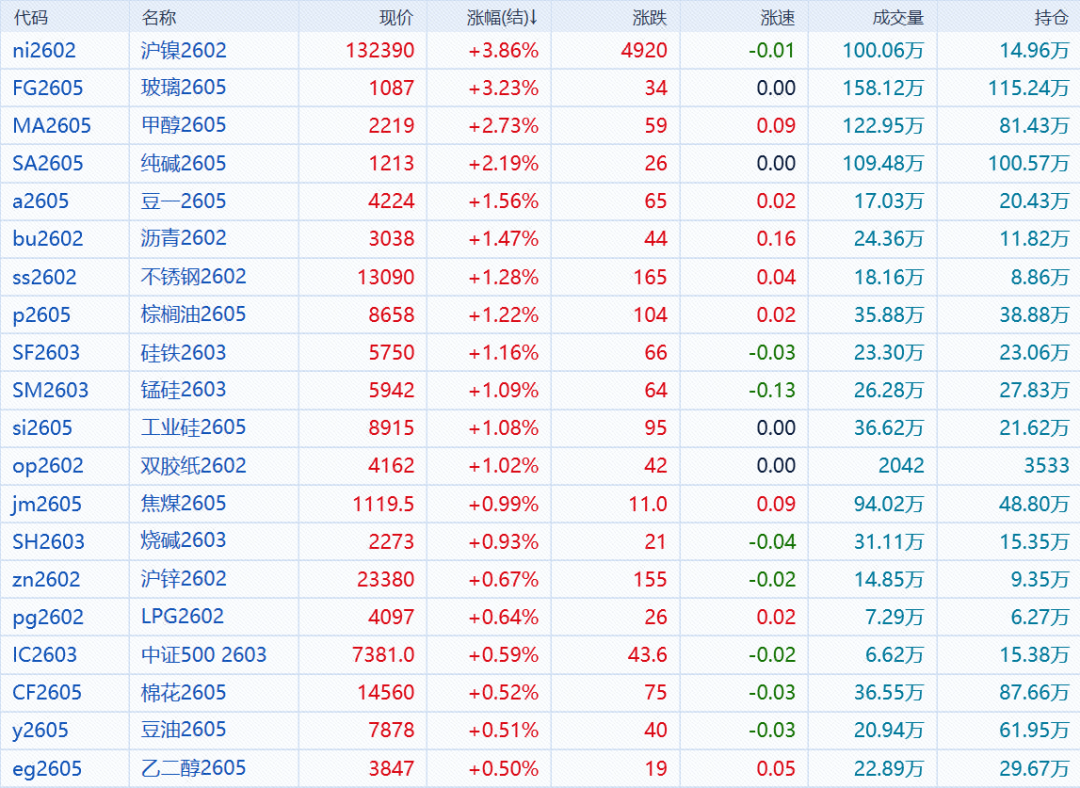This screenshot has height=788, width=1080.
Task: Select the 双胶纸2602 volume cell 2042
Action: [x=901, y=466]
